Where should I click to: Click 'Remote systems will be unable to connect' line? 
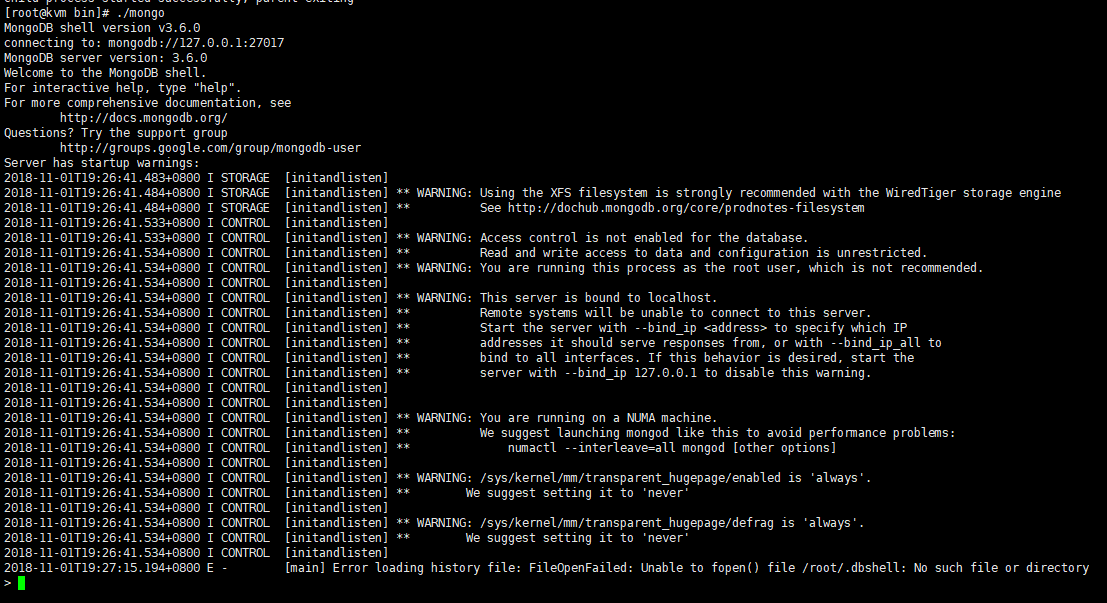(x=676, y=313)
